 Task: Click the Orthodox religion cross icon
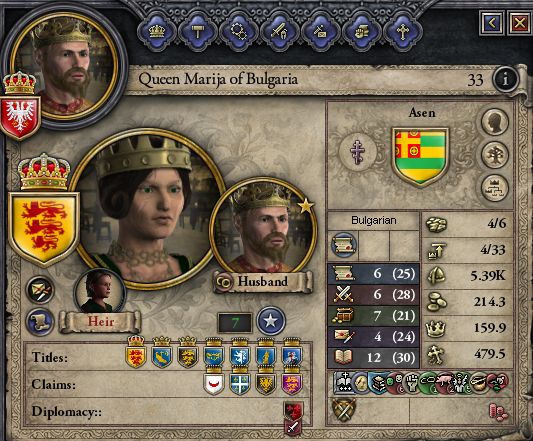(x=358, y=152)
